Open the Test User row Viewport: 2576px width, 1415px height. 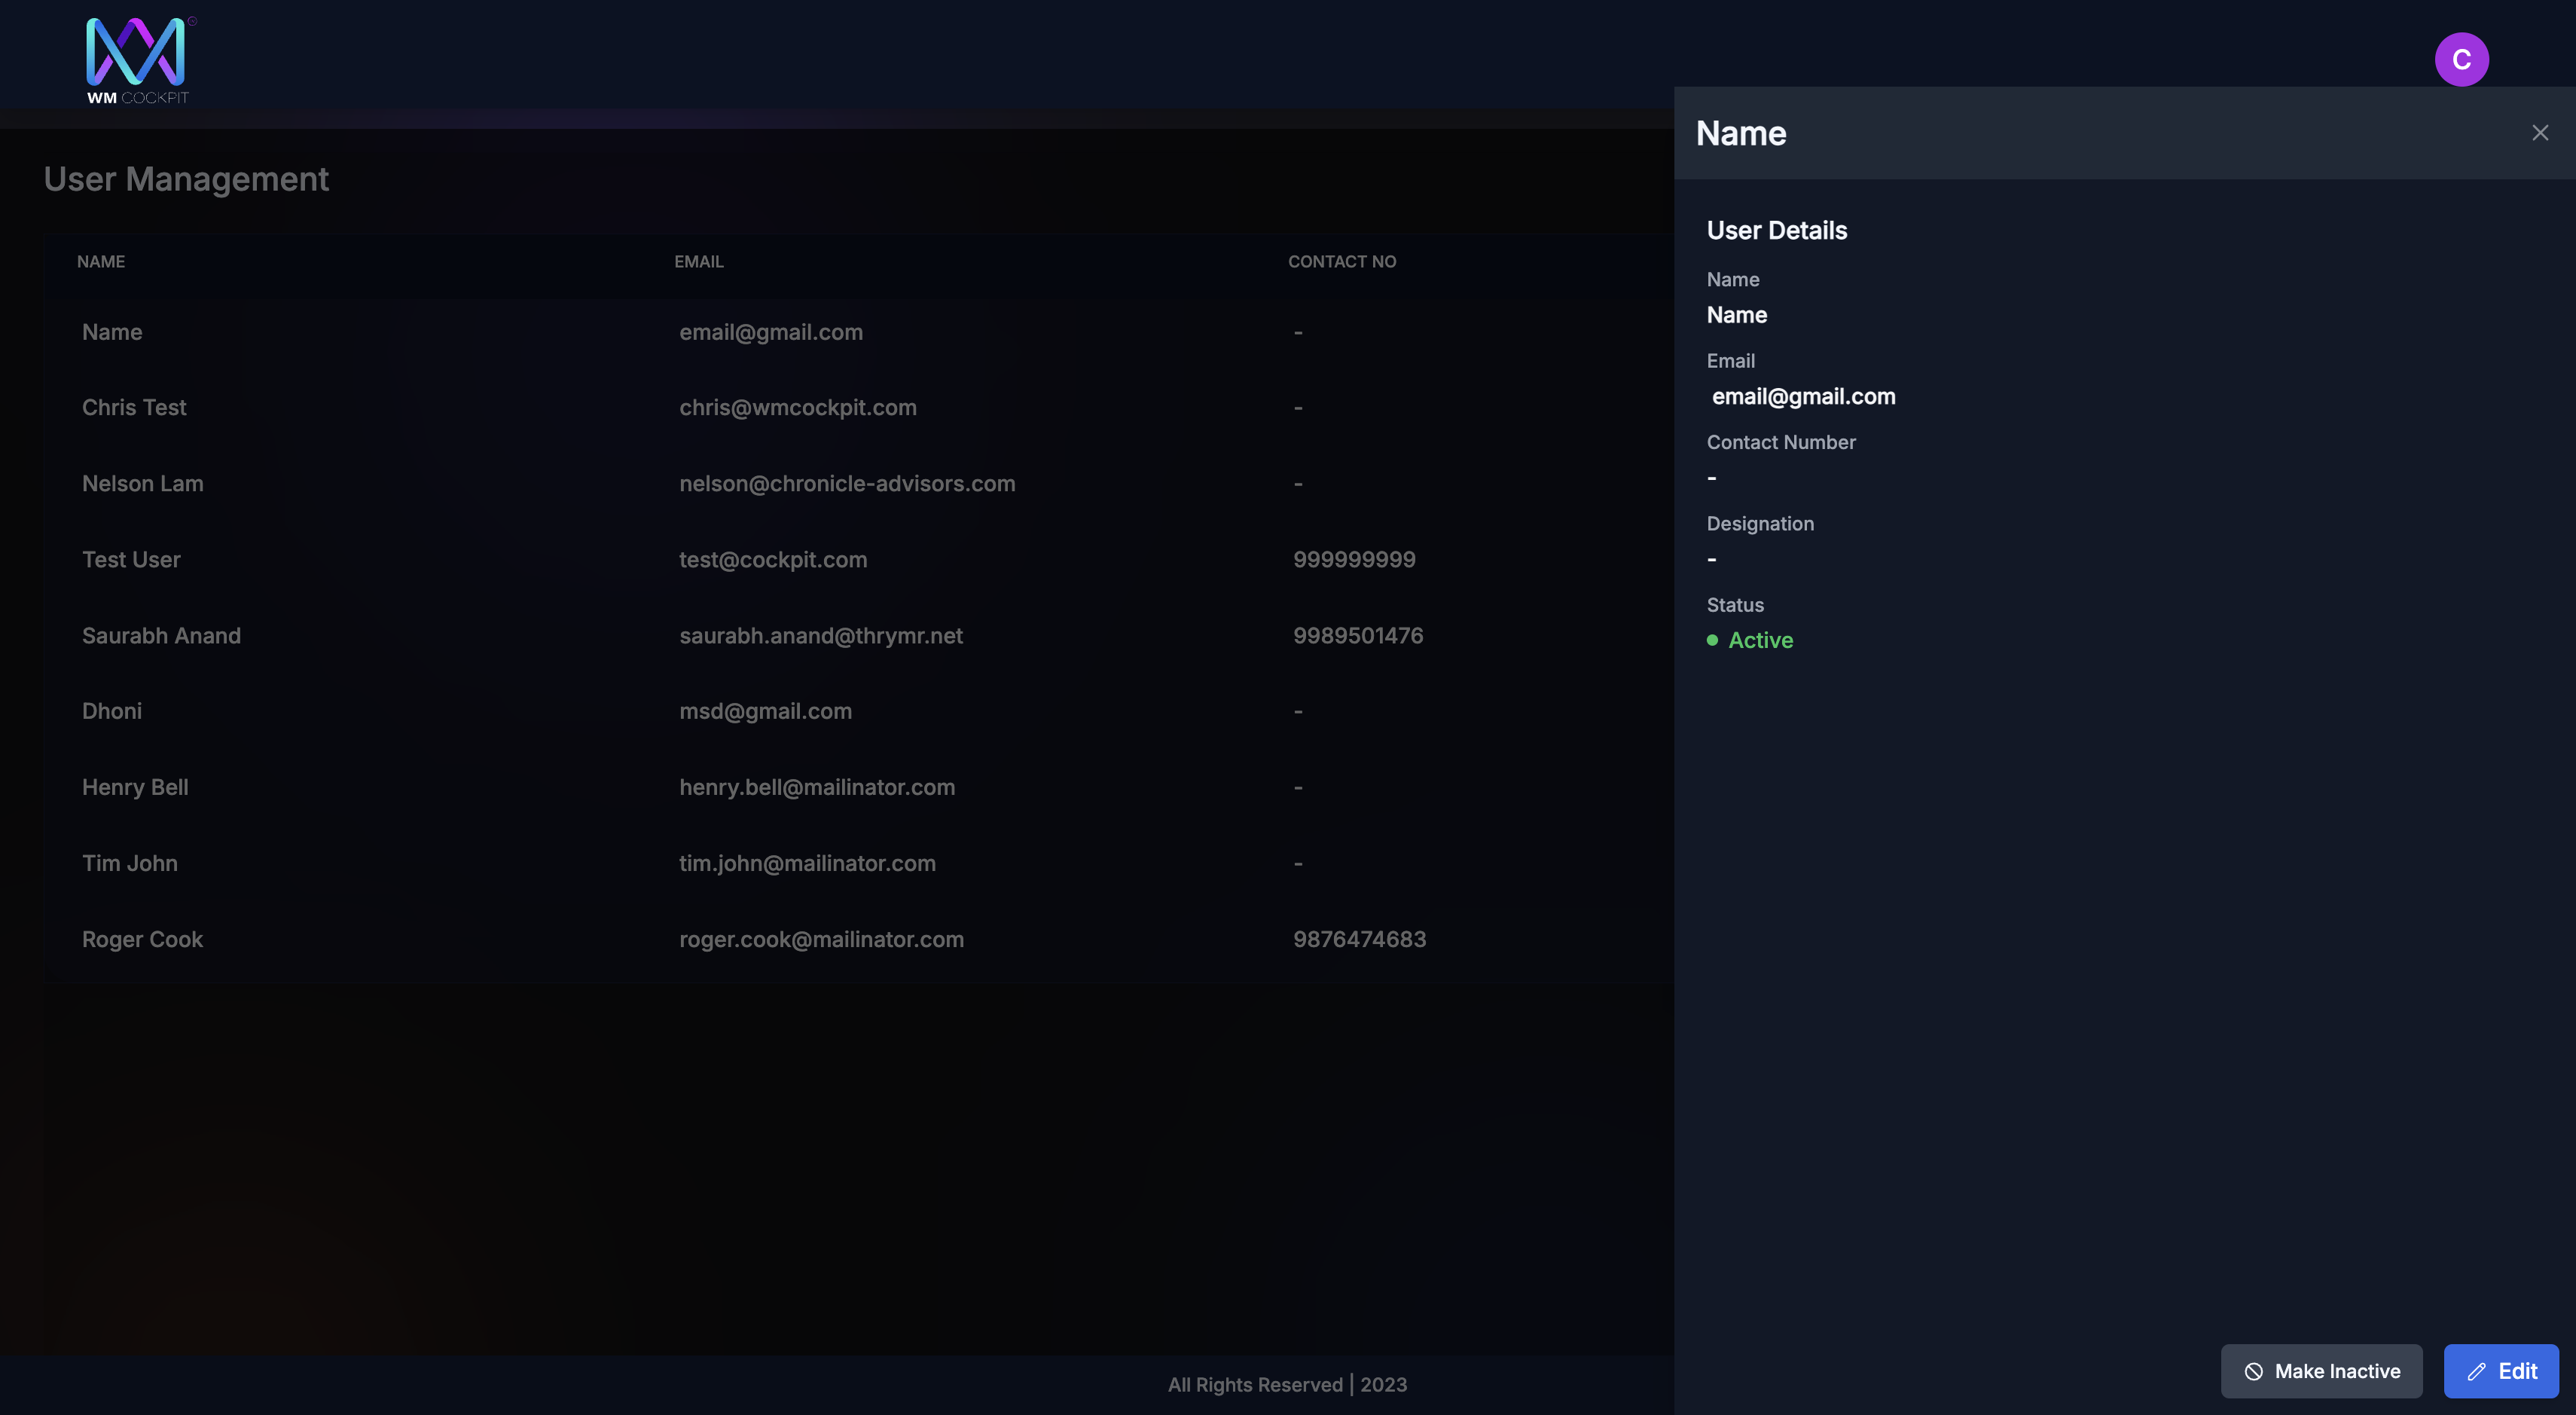point(858,560)
